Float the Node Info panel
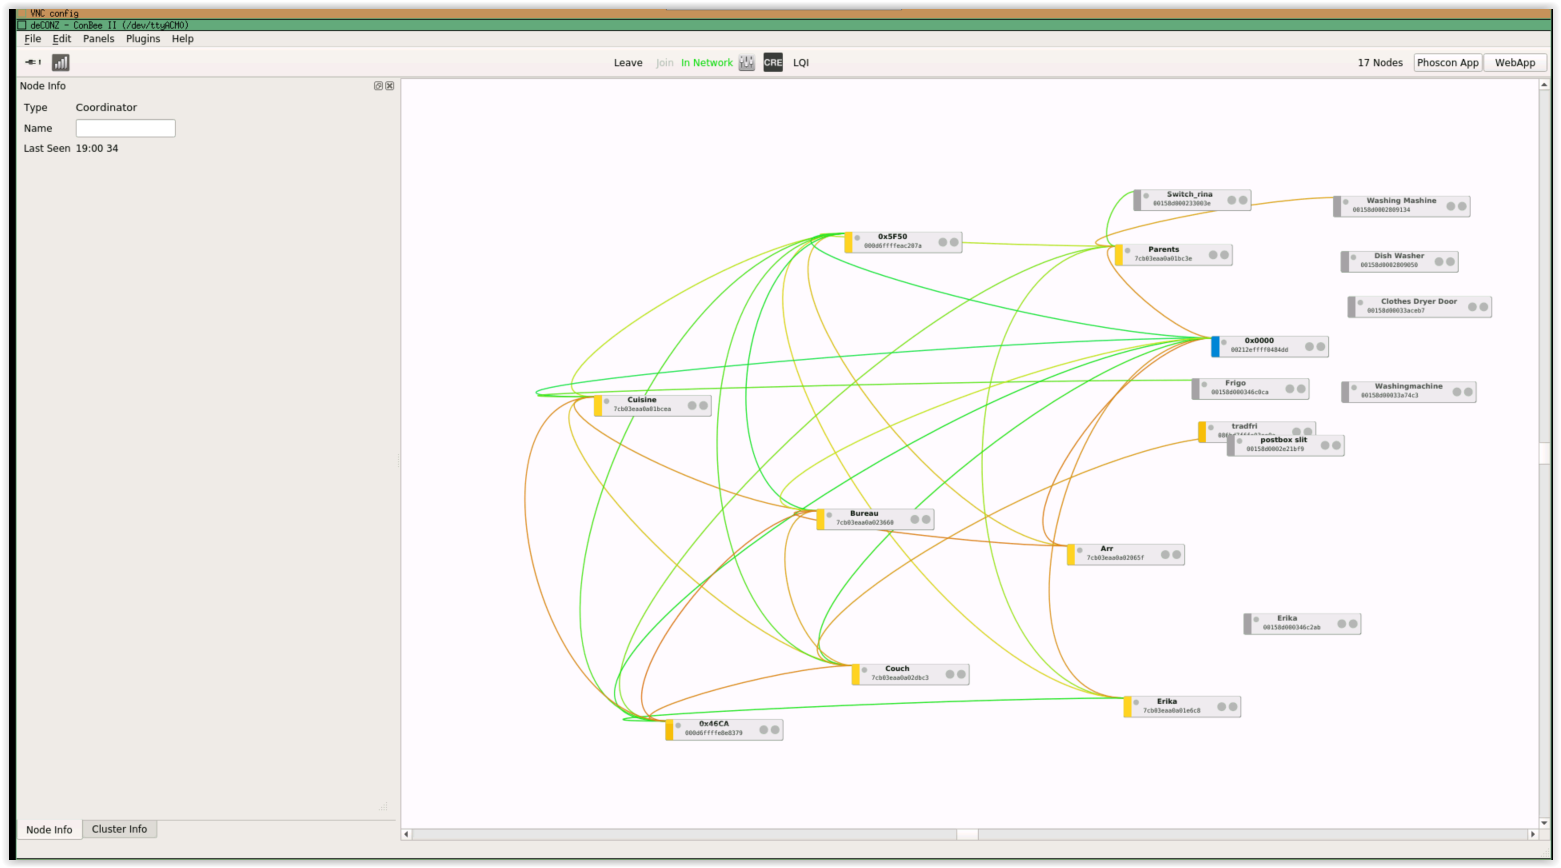 pyautogui.click(x=378, y=86)
